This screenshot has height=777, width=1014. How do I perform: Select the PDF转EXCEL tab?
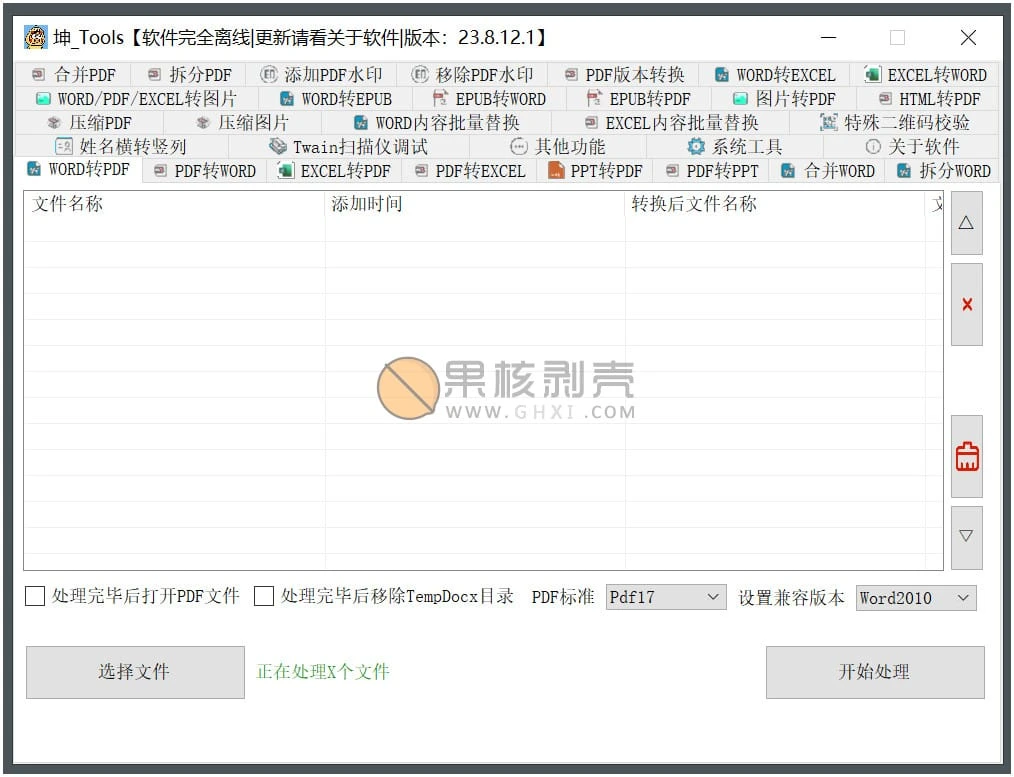tap(469, 171)
